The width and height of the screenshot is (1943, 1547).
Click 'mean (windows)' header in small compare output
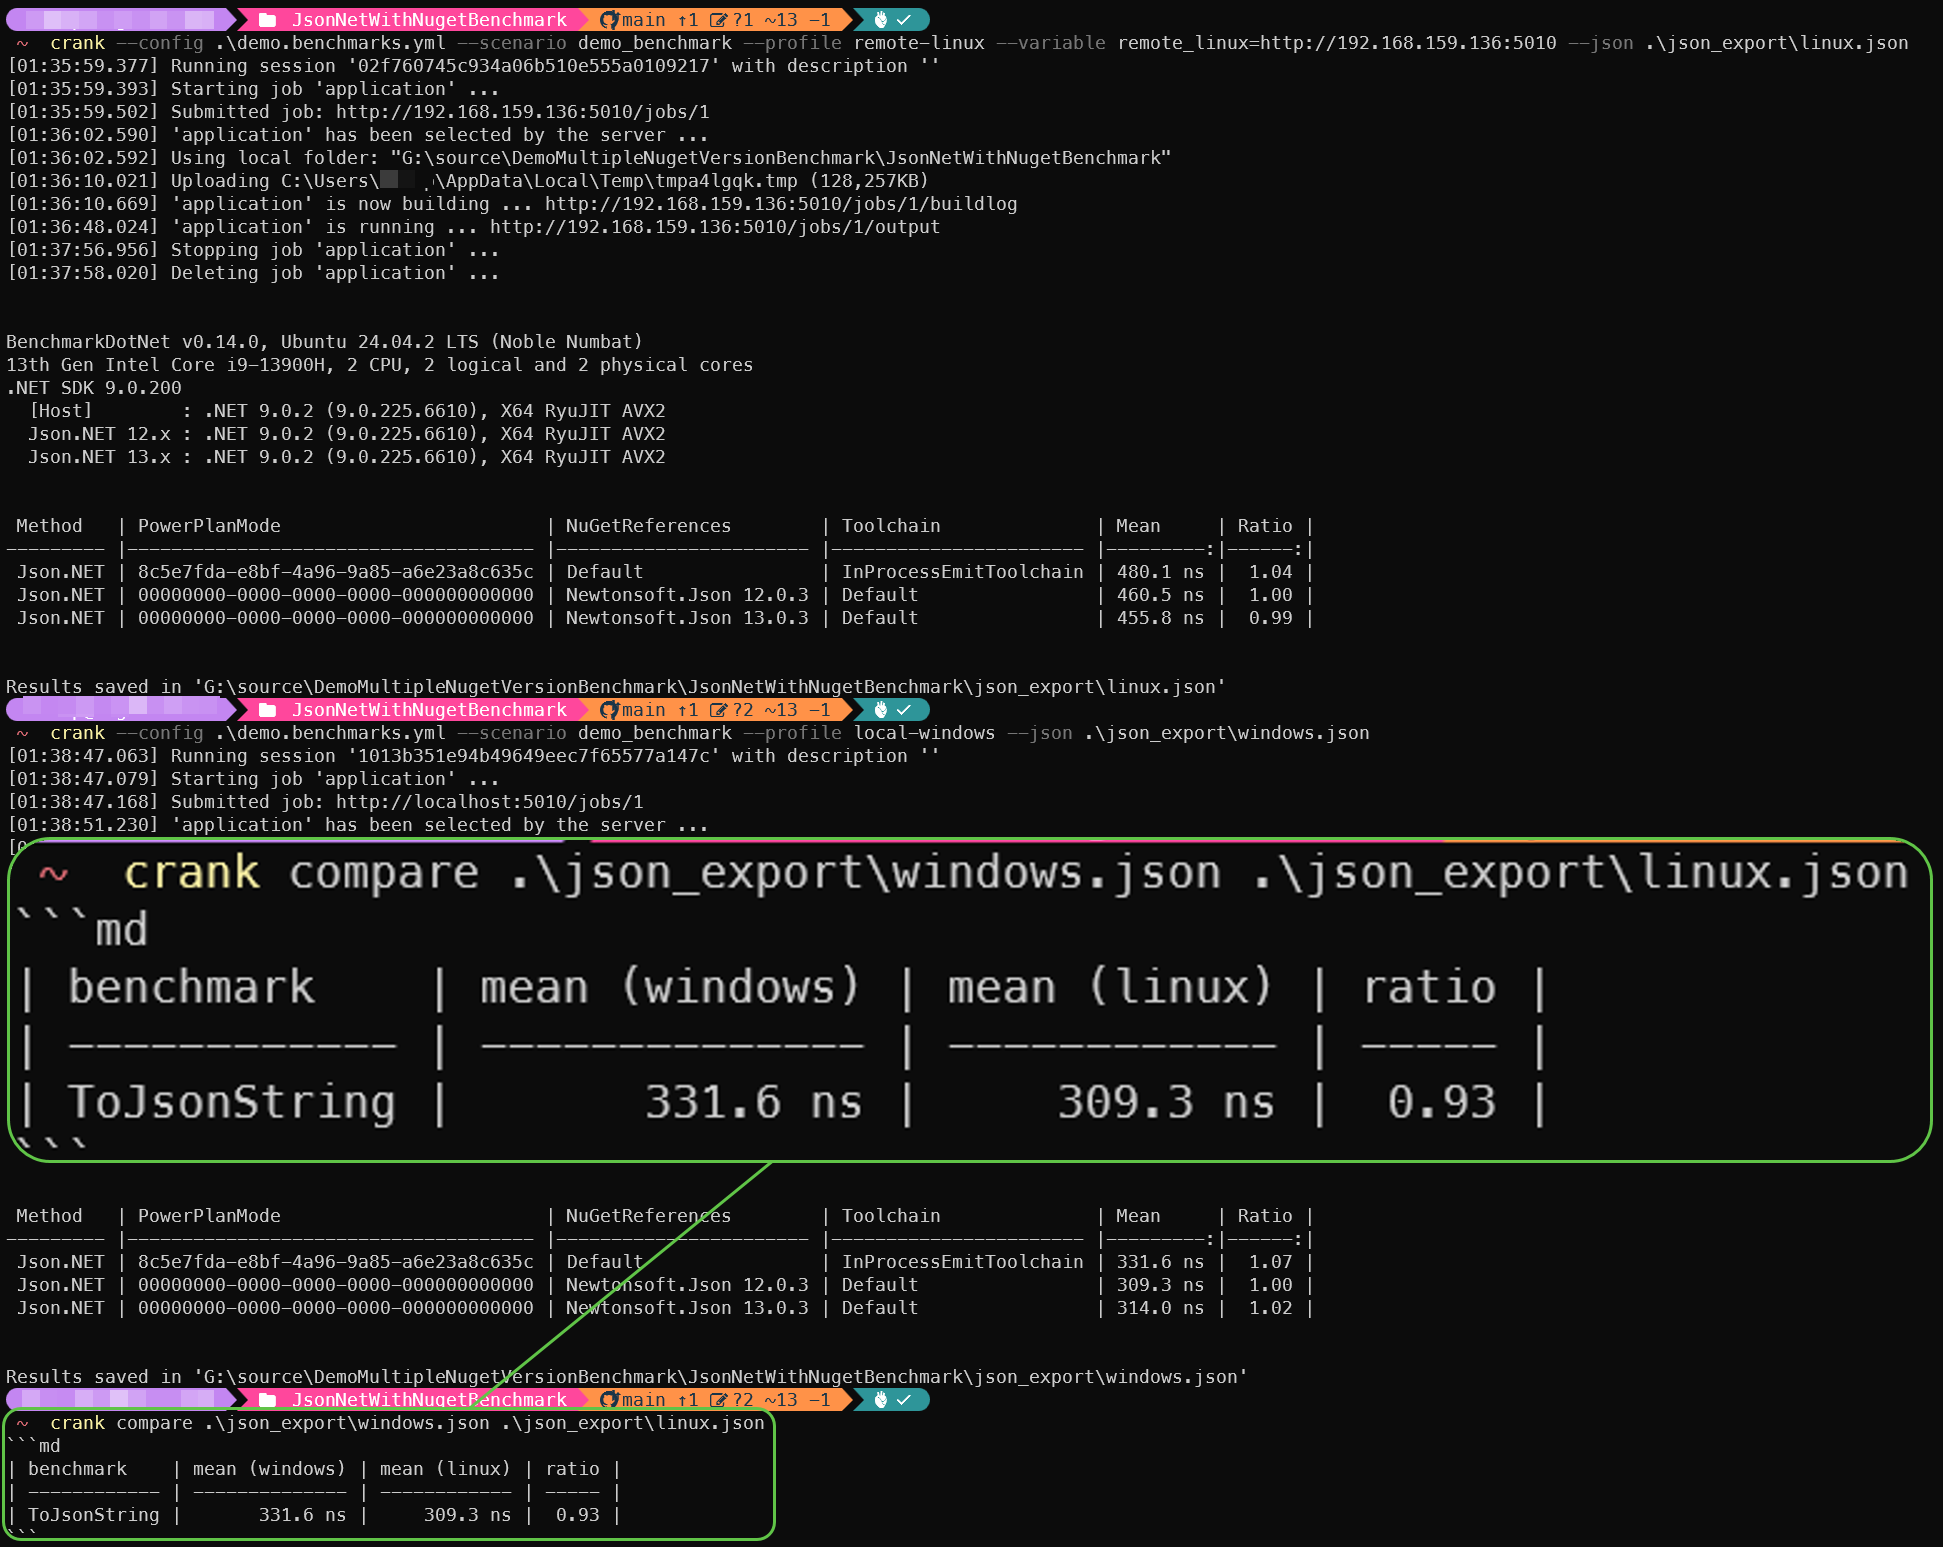coord(269,1469)
